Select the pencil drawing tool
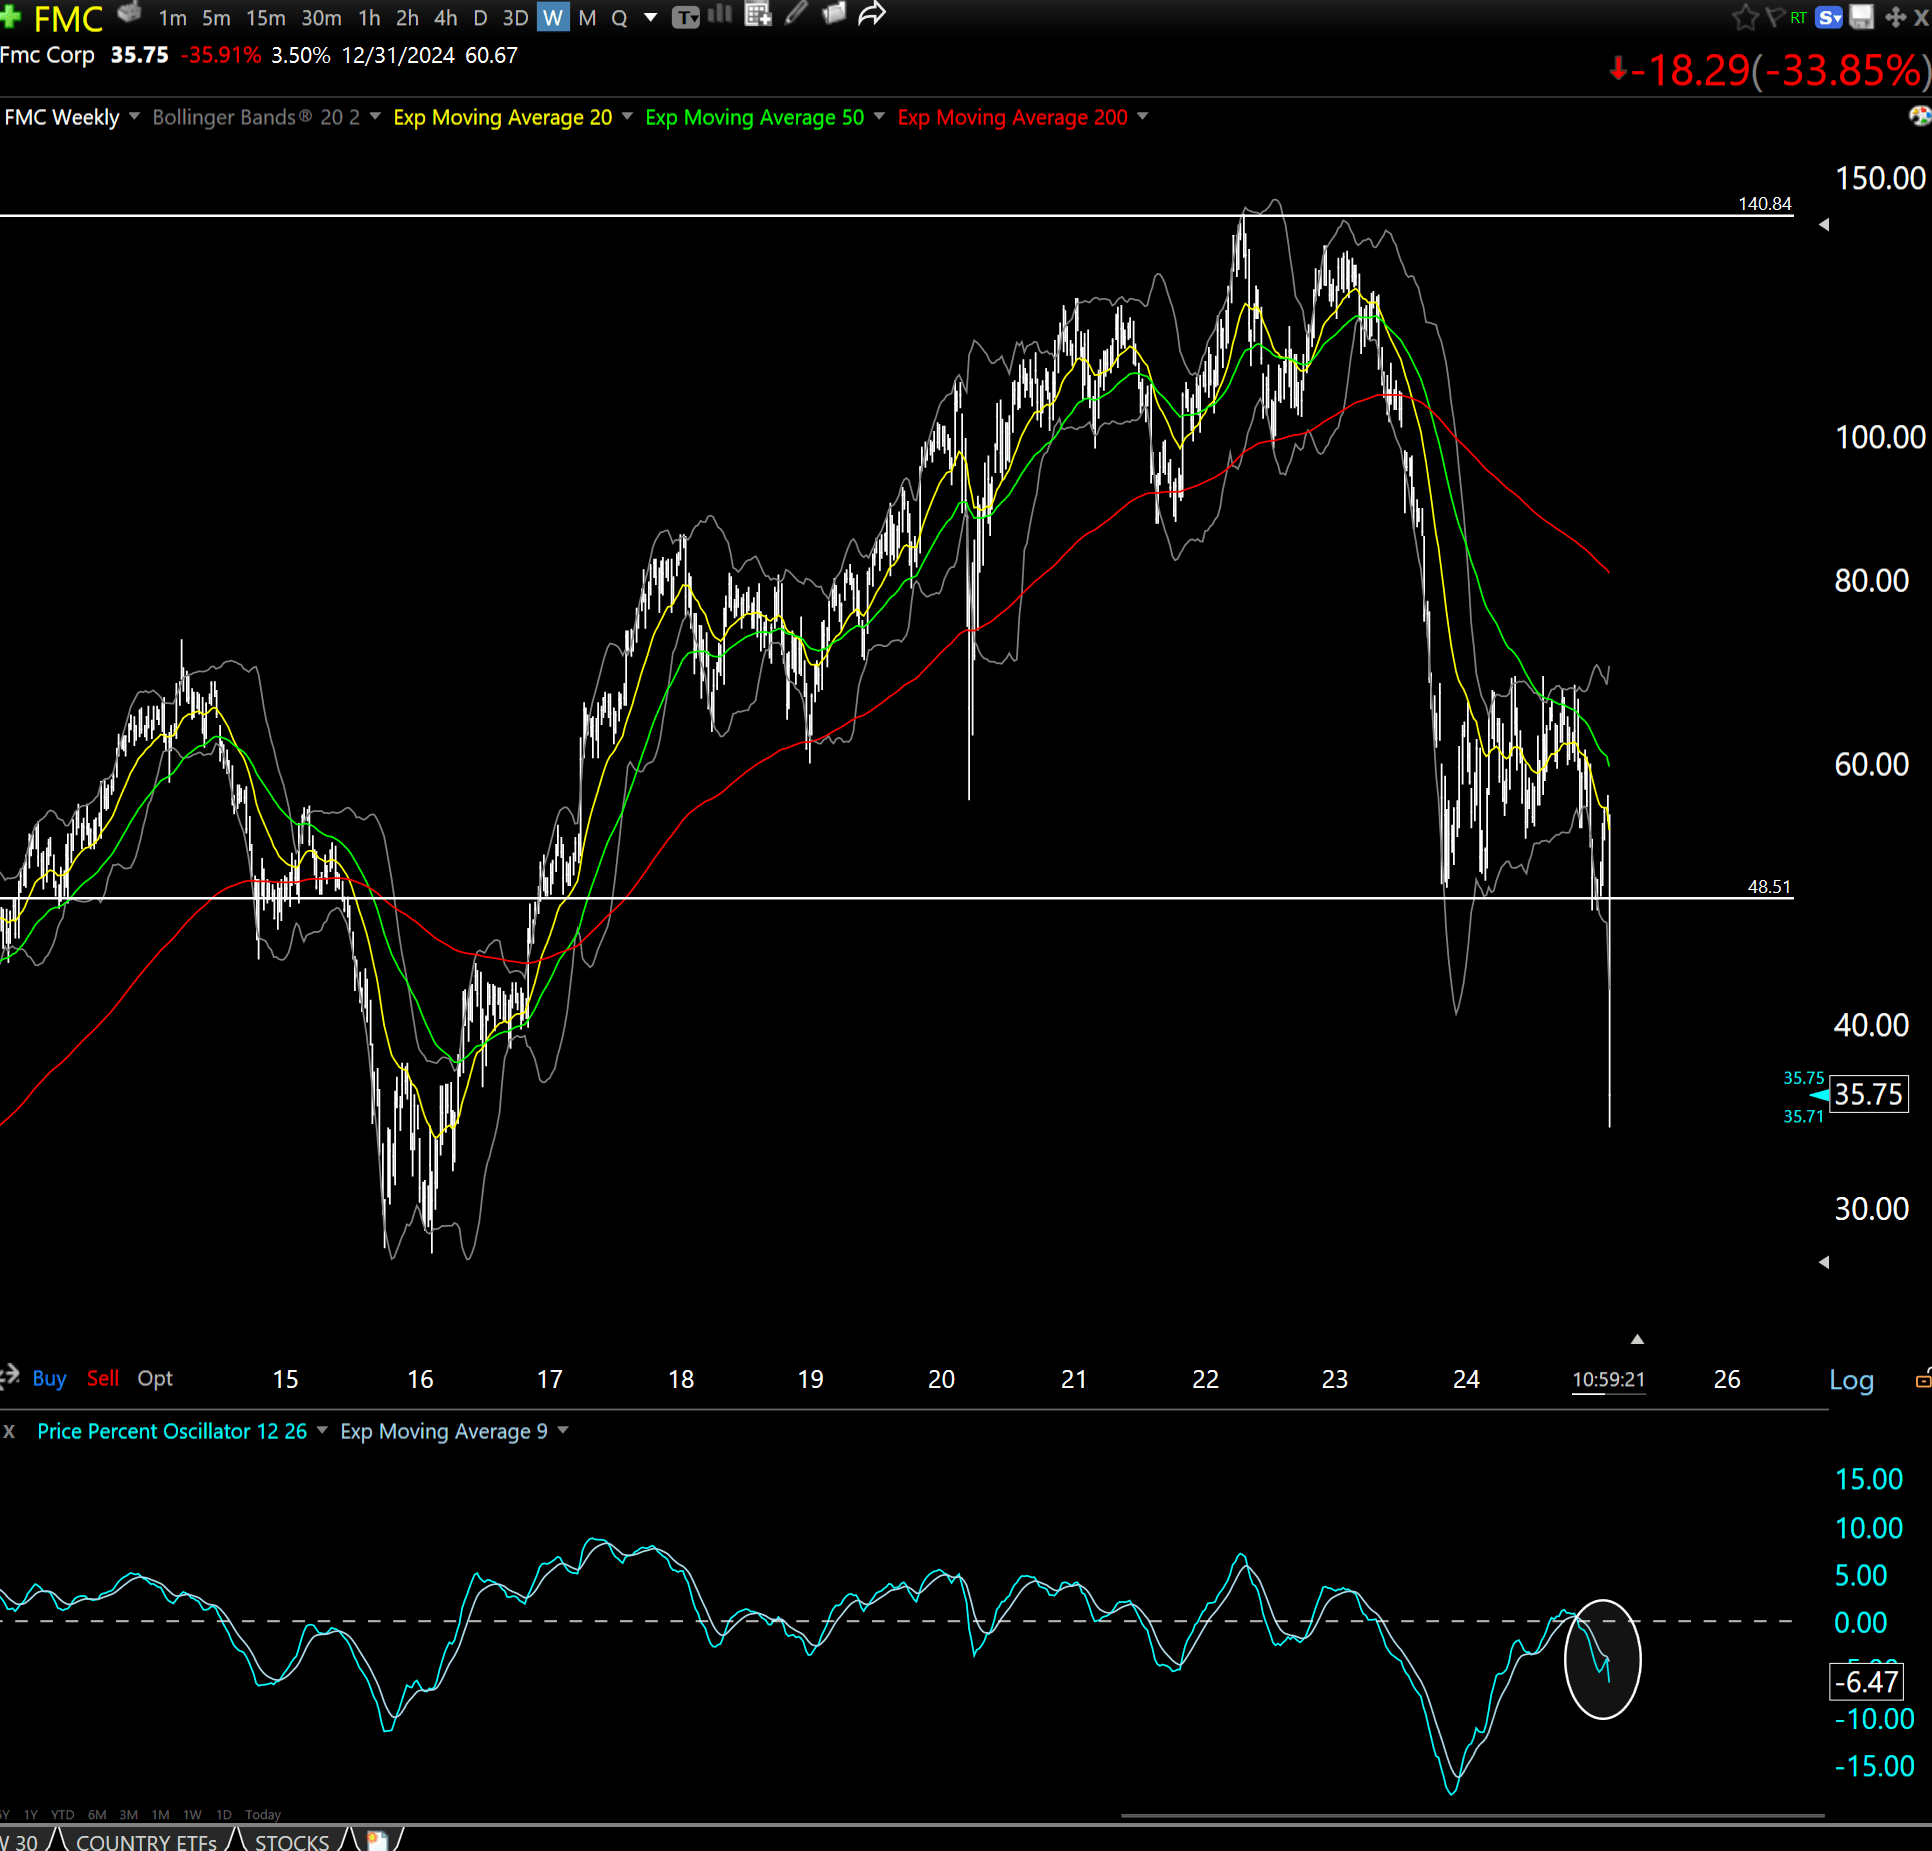 tap(794, 14)
